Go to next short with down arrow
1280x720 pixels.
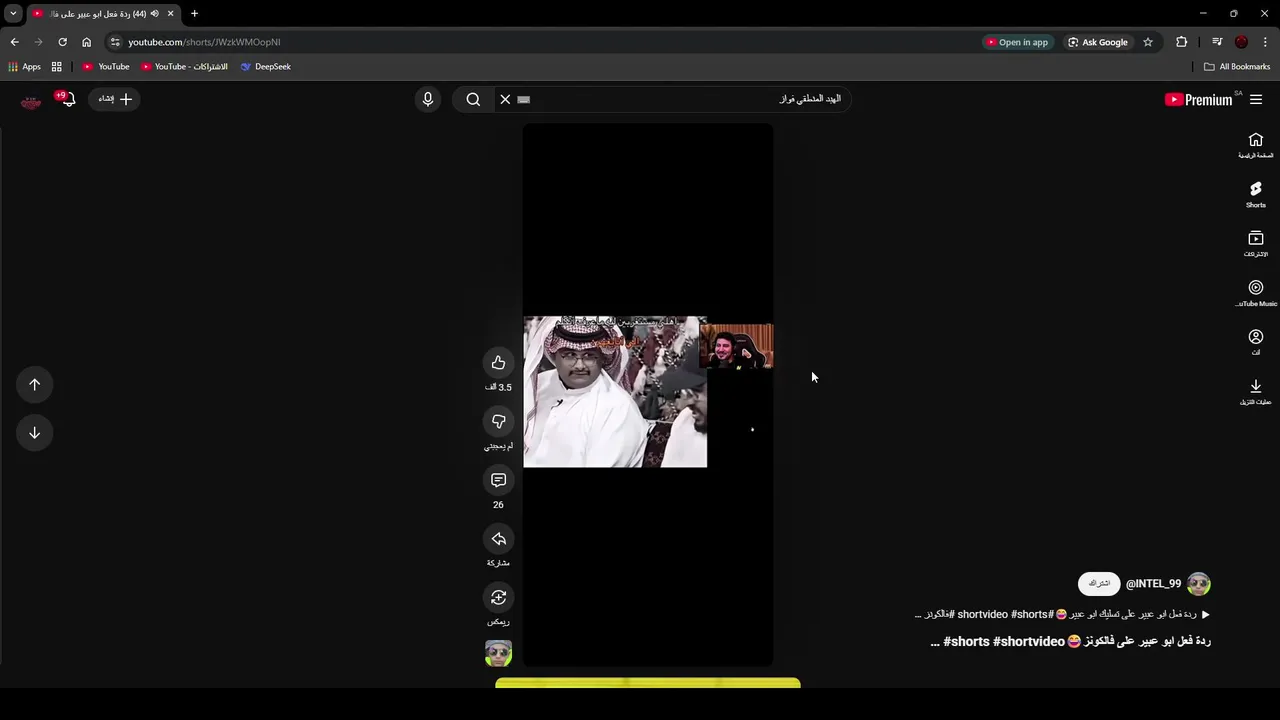[34, 432]
